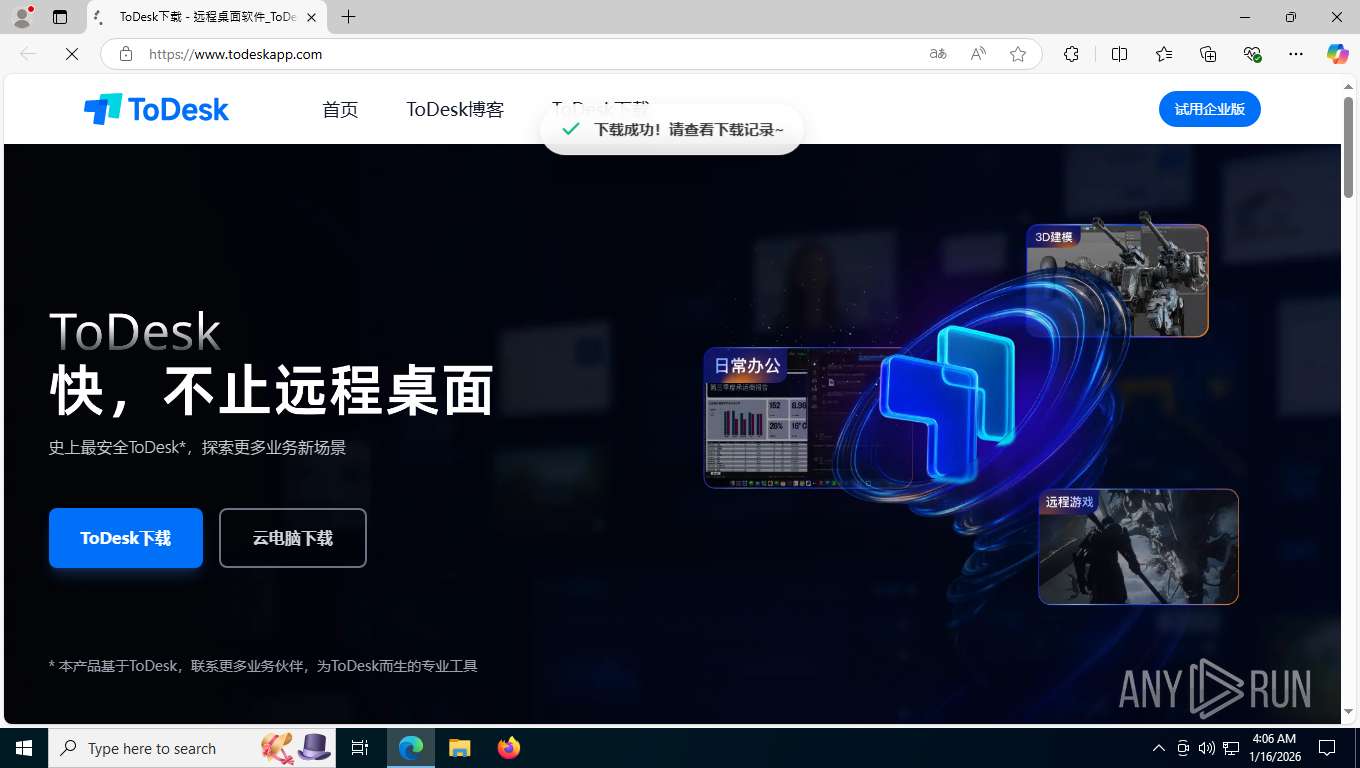Add page to favorites star icon
1360x768 pixels.
(1018, 54)
